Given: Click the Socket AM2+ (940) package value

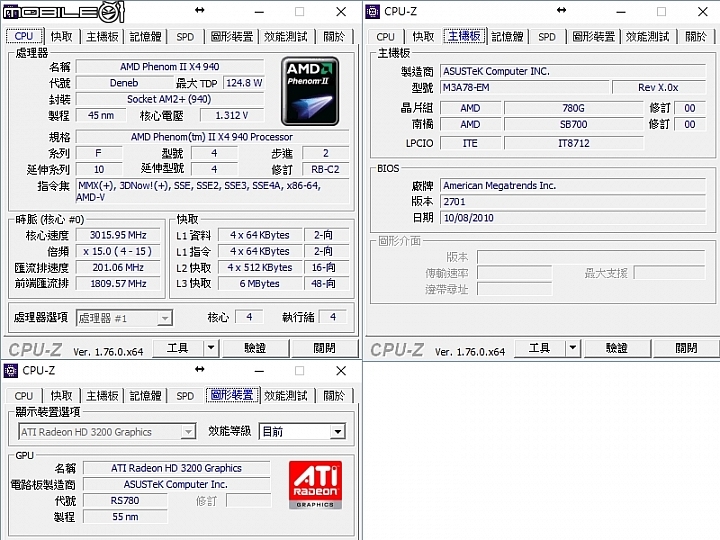Looking at the screenshot, I should (170, 99).
